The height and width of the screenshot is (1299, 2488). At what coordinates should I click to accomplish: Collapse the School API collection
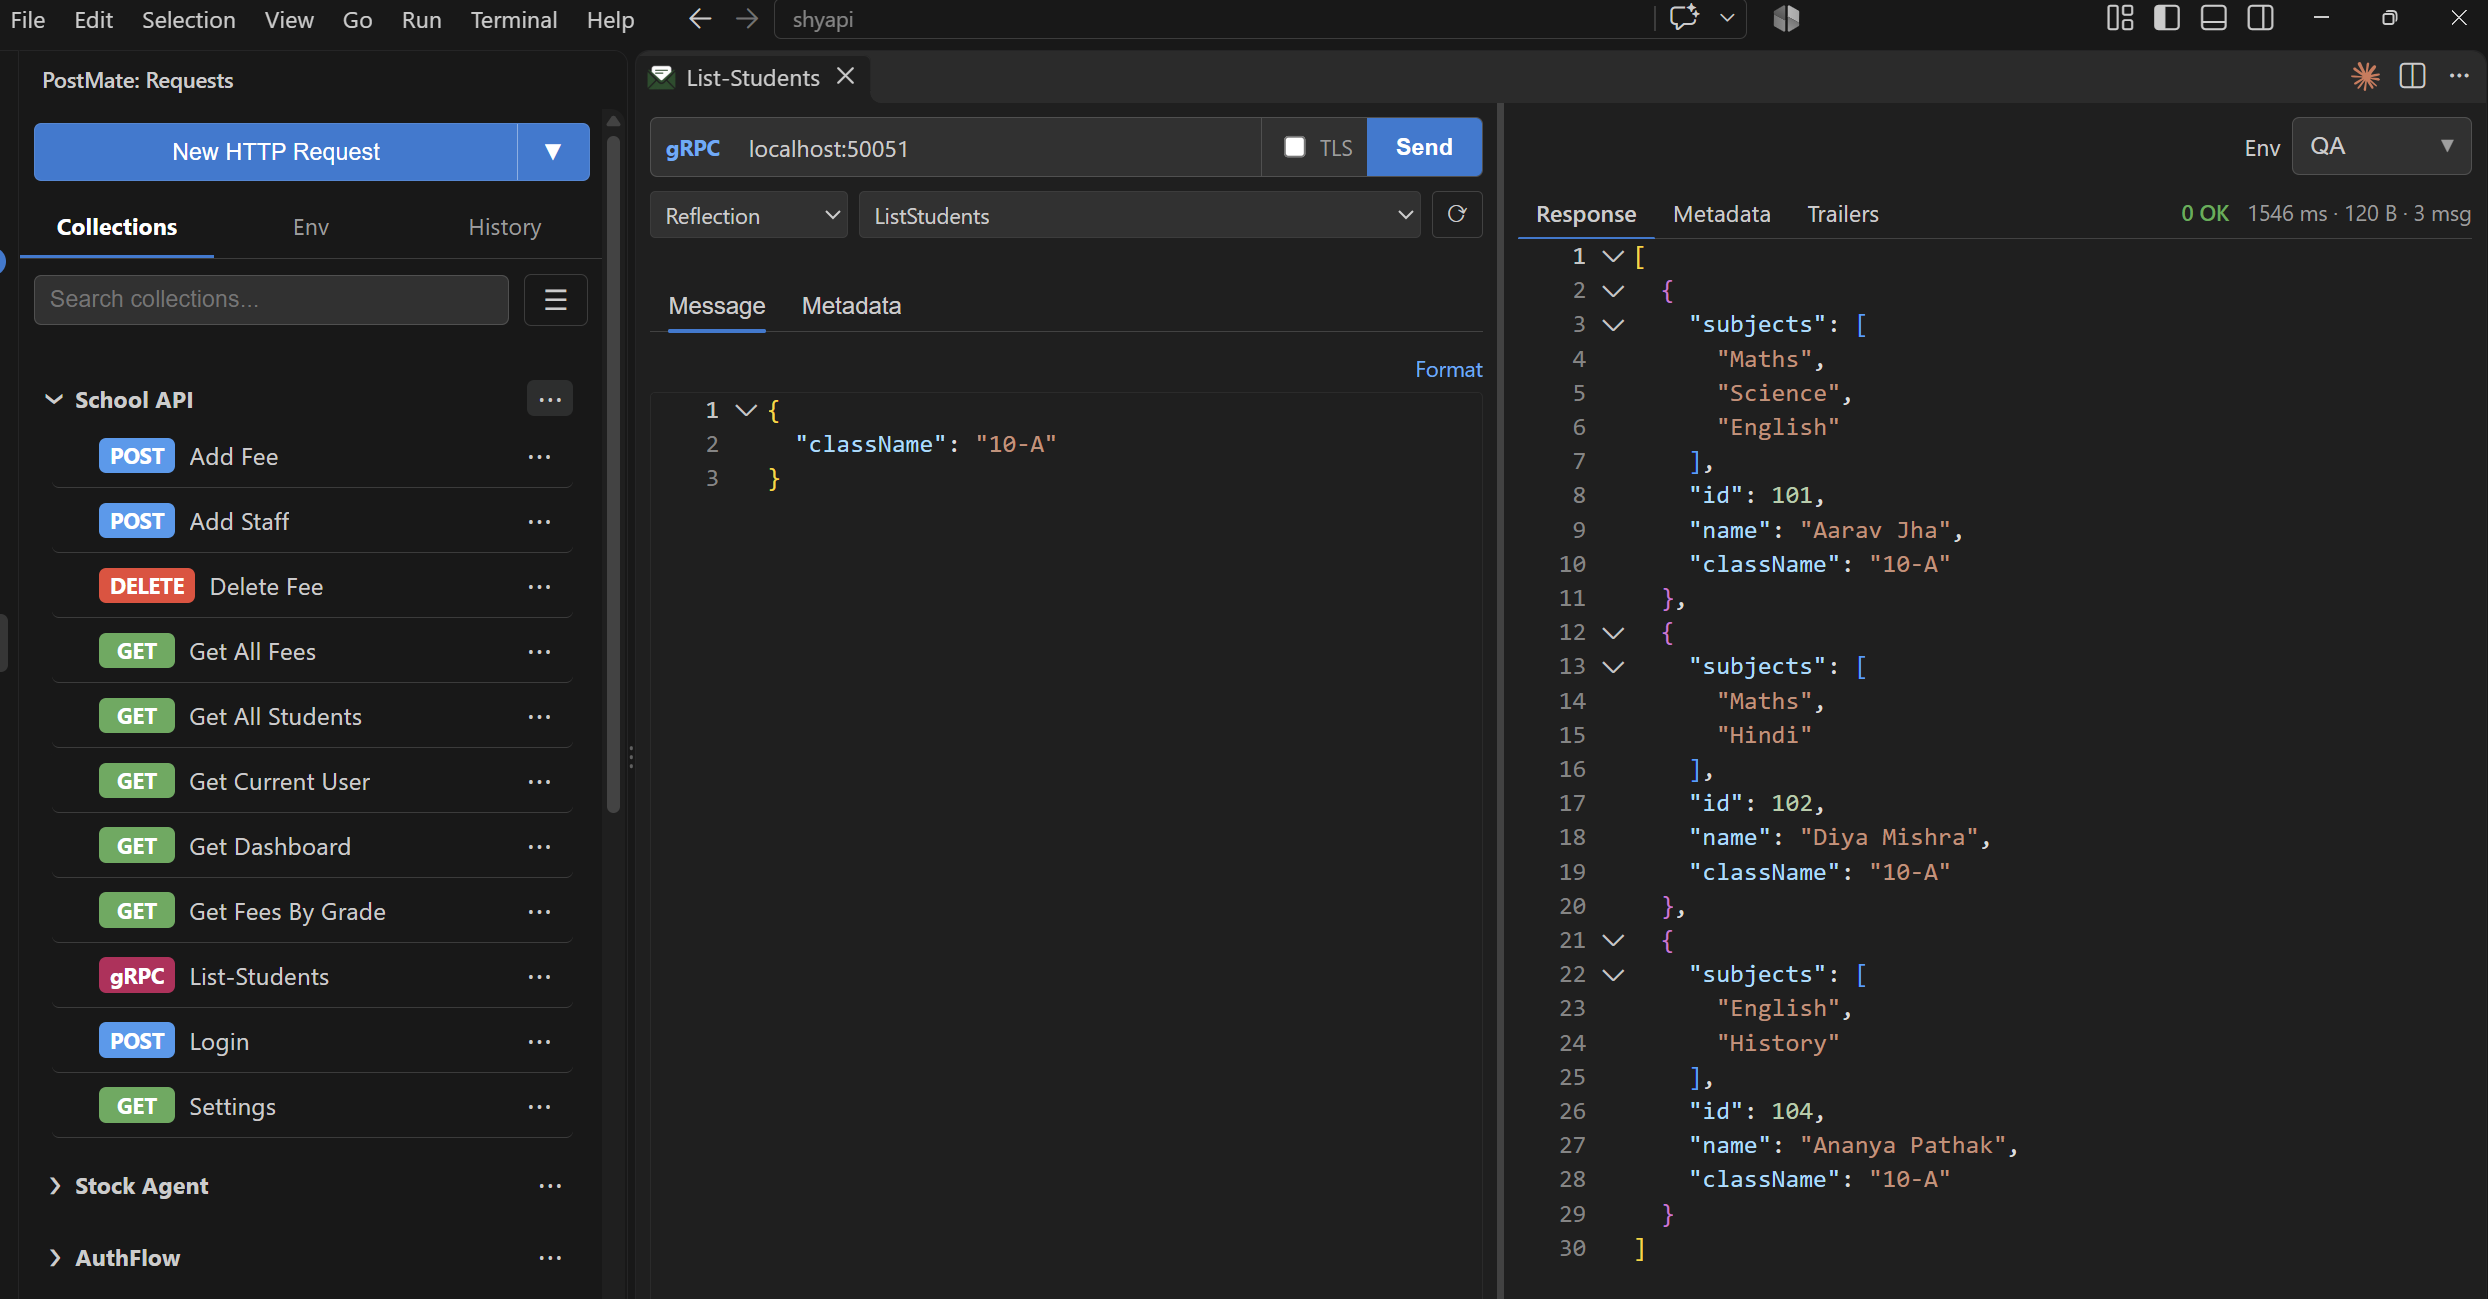point(54,400)
